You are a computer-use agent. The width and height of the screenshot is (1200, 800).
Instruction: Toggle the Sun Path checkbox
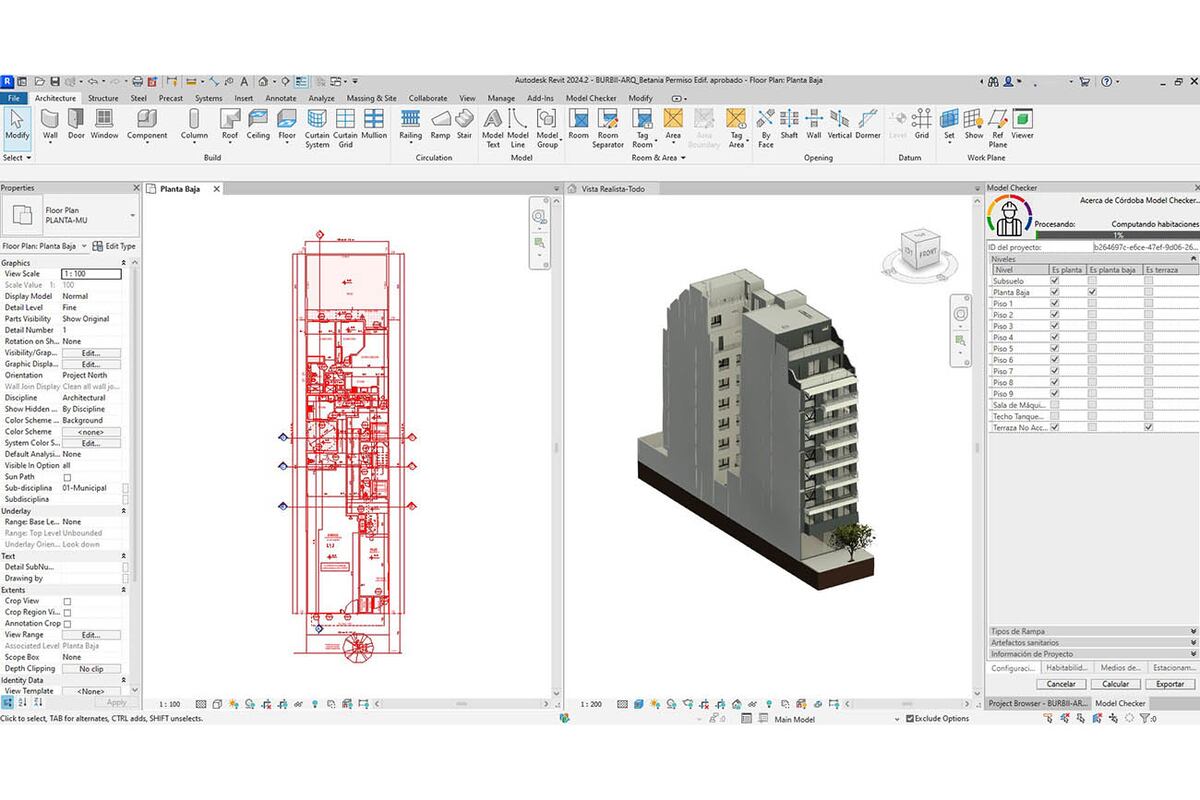(x=67, y=477)
